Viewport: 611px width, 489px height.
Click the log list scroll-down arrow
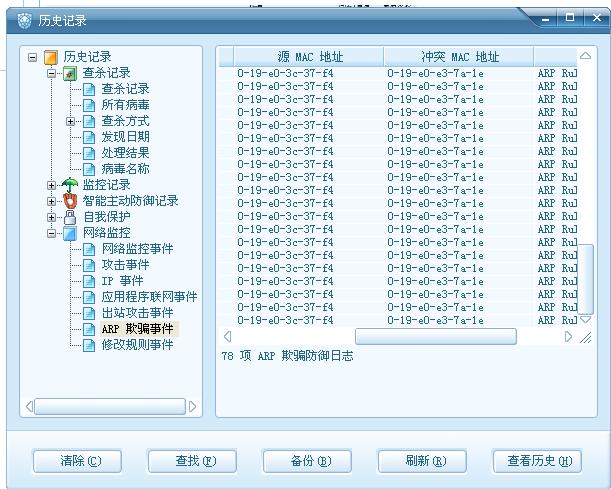[585, 320]
